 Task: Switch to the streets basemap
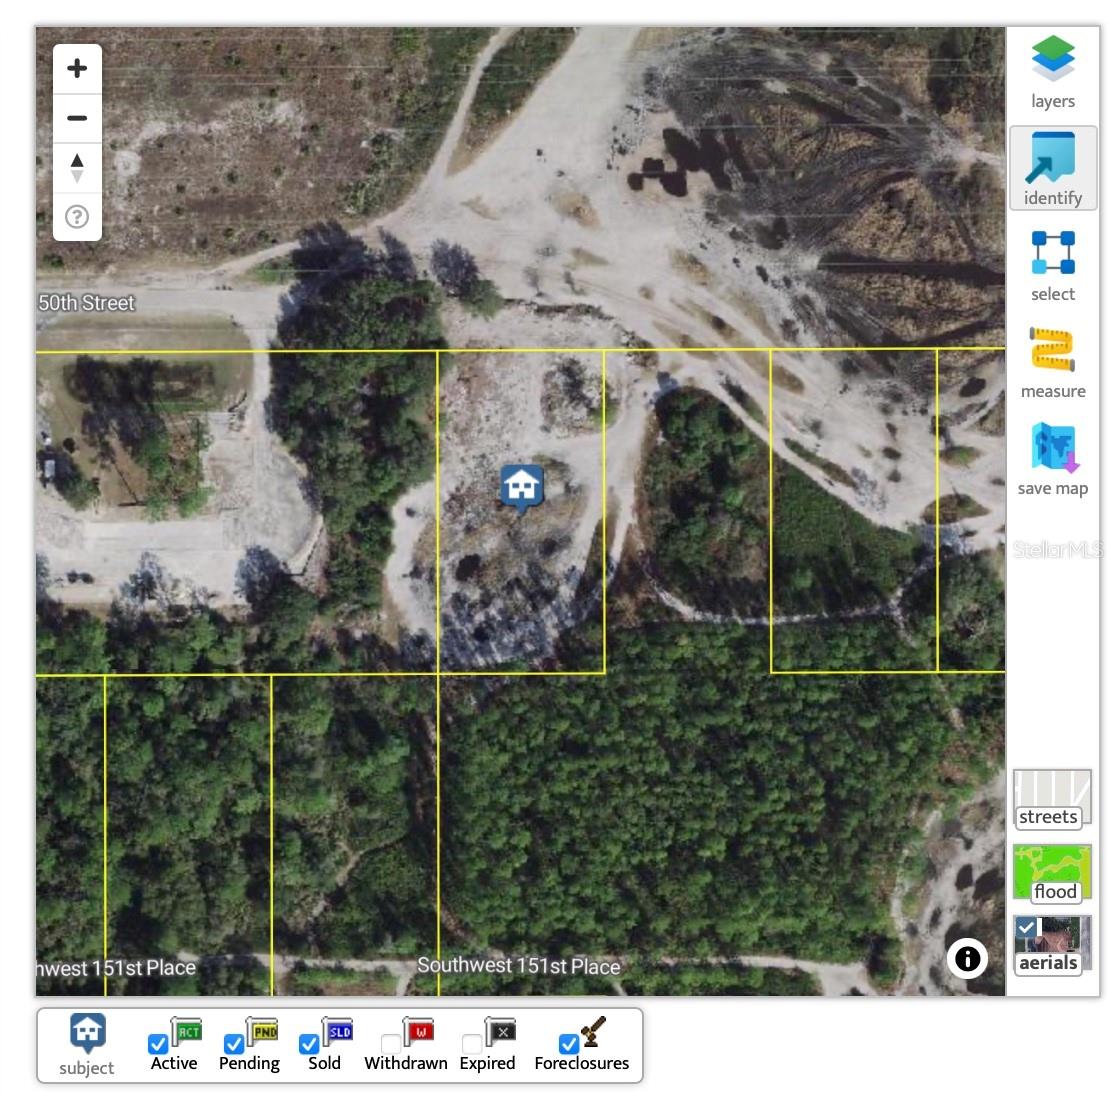1051,795
